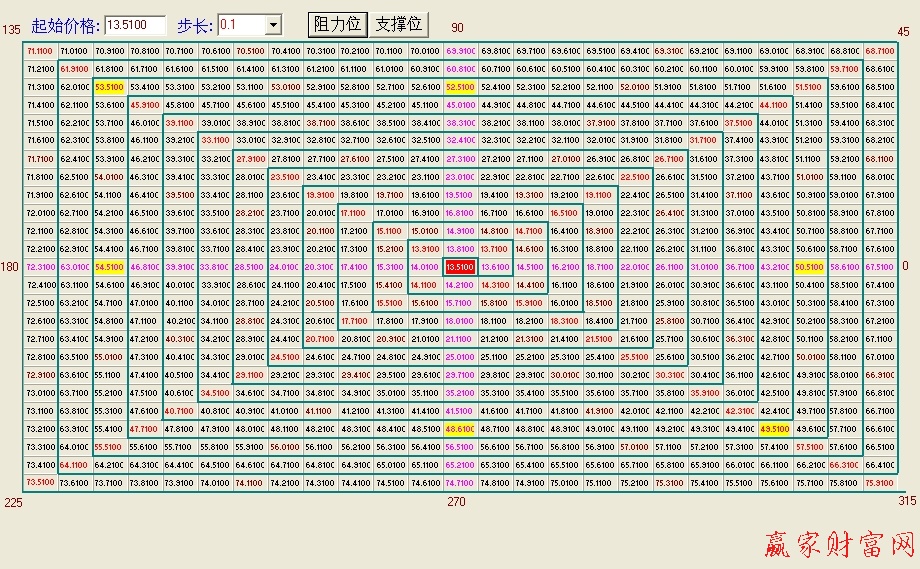Click the 起始价格 starting price input field

[x=134, y=23]
